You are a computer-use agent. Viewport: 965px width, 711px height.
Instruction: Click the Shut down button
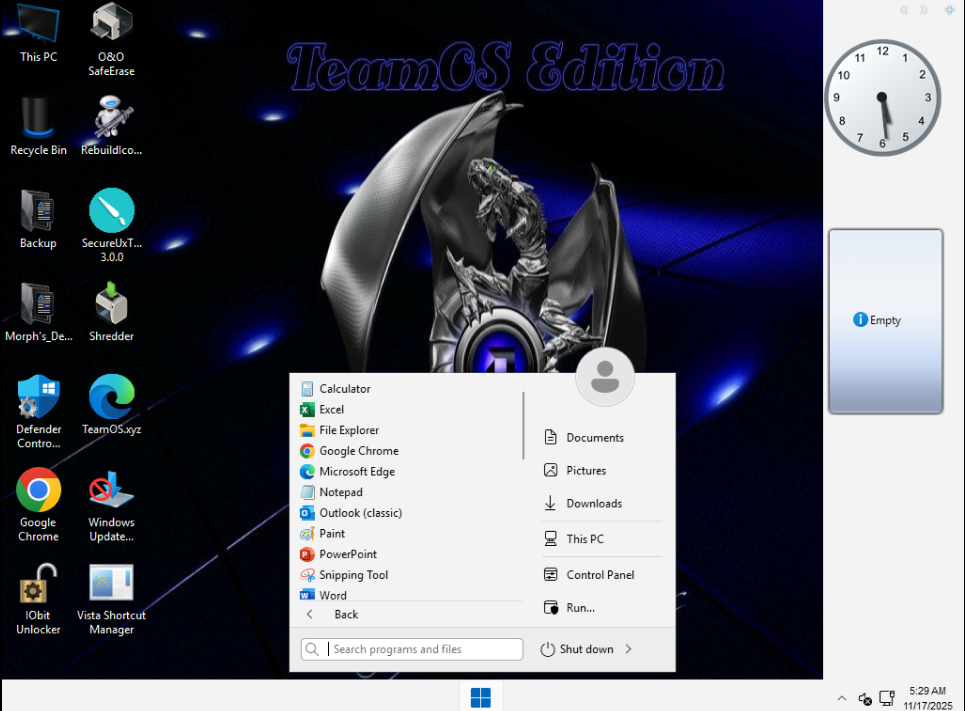[x=577, y=649]
